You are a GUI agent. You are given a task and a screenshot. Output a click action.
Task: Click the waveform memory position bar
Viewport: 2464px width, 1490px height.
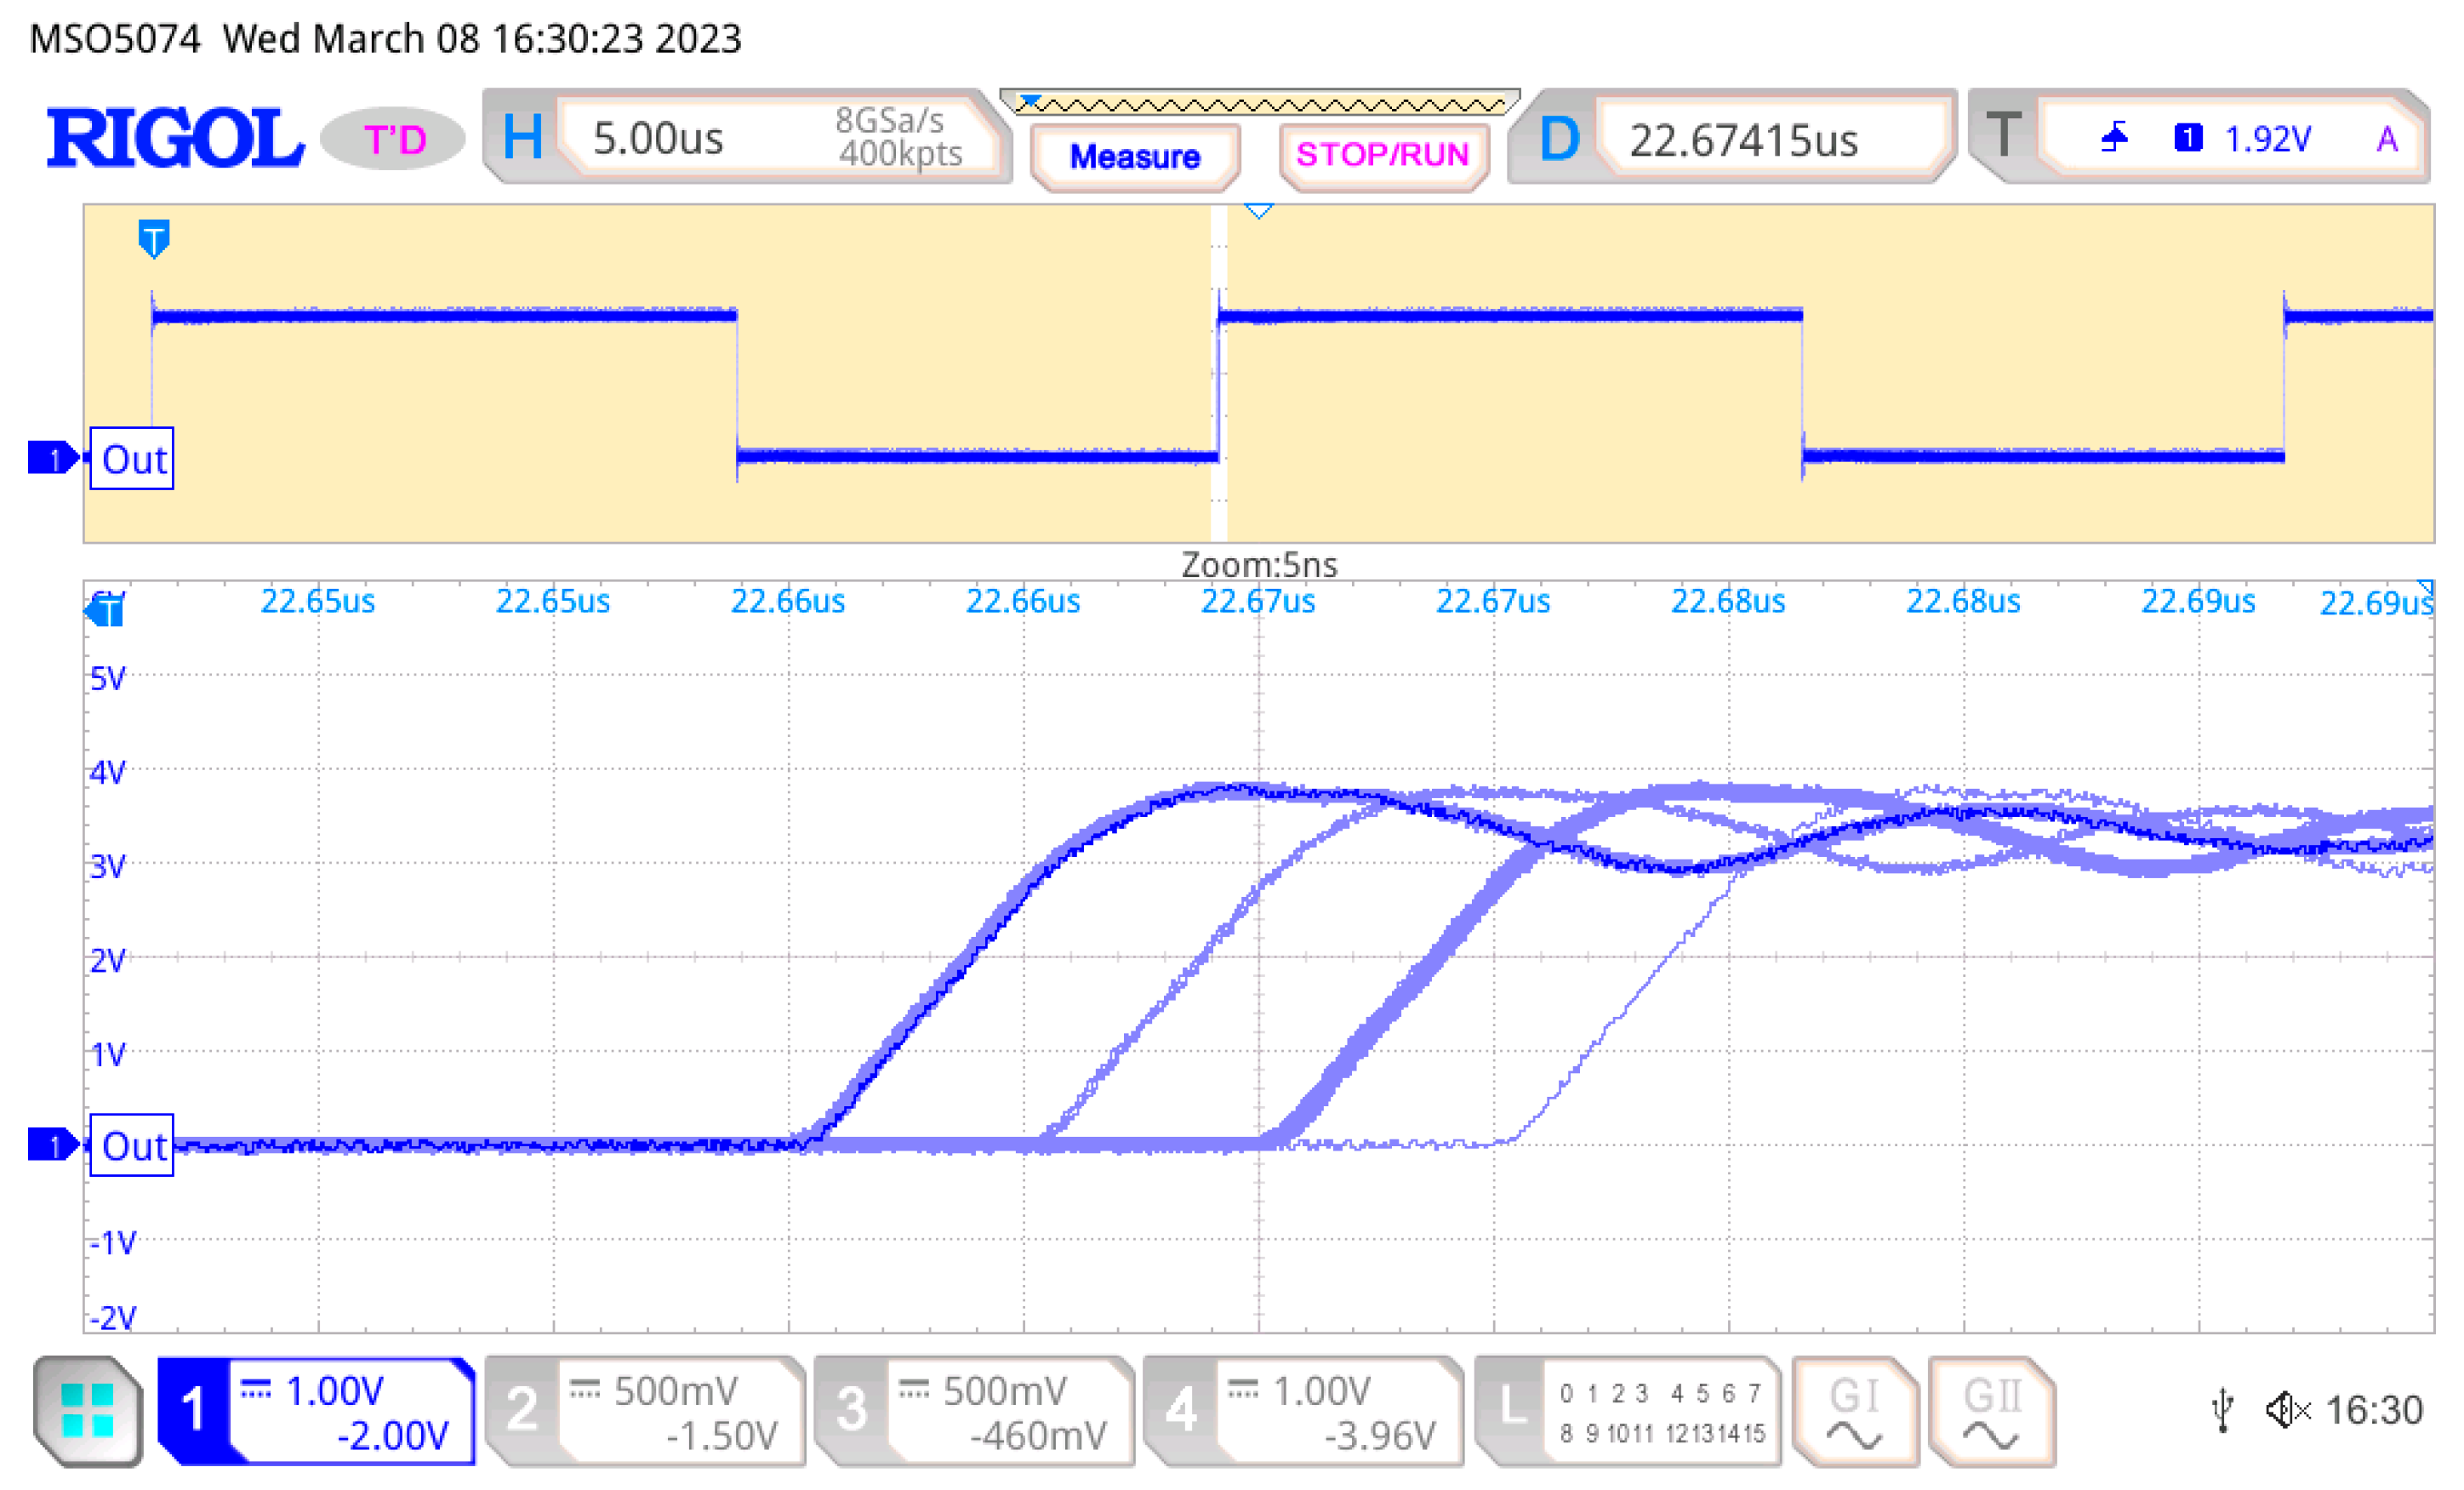tap(1259, 103)
